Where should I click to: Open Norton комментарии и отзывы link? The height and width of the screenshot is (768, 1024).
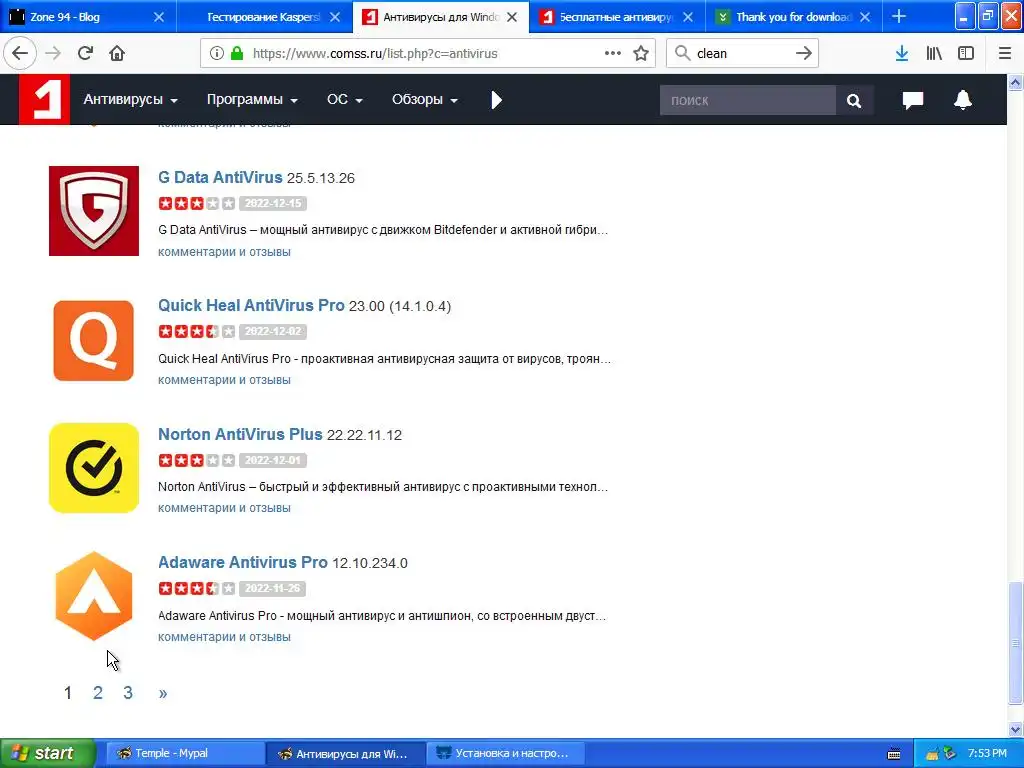pos(224,507)
